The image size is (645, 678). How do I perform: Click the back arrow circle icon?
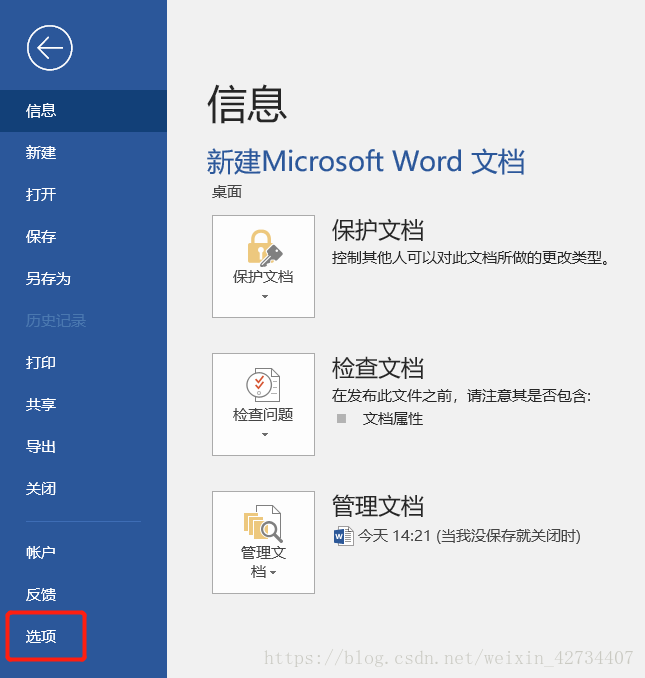[x=50, y=48]
